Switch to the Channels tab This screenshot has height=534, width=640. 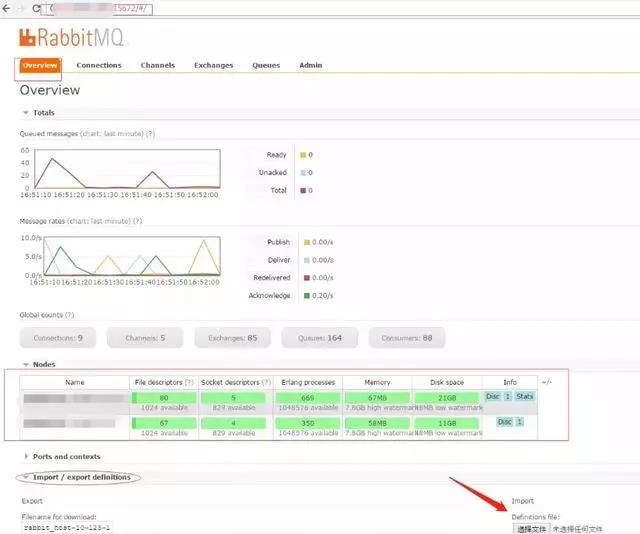coord(158,65)
